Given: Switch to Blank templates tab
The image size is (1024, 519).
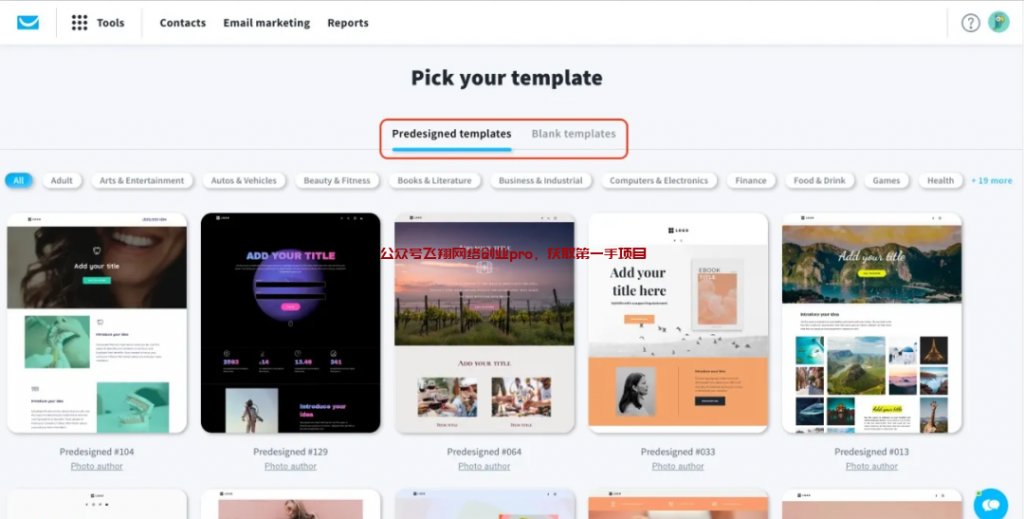Looking at the screenshot, I should pyautogui.click(x=573, y=134).
